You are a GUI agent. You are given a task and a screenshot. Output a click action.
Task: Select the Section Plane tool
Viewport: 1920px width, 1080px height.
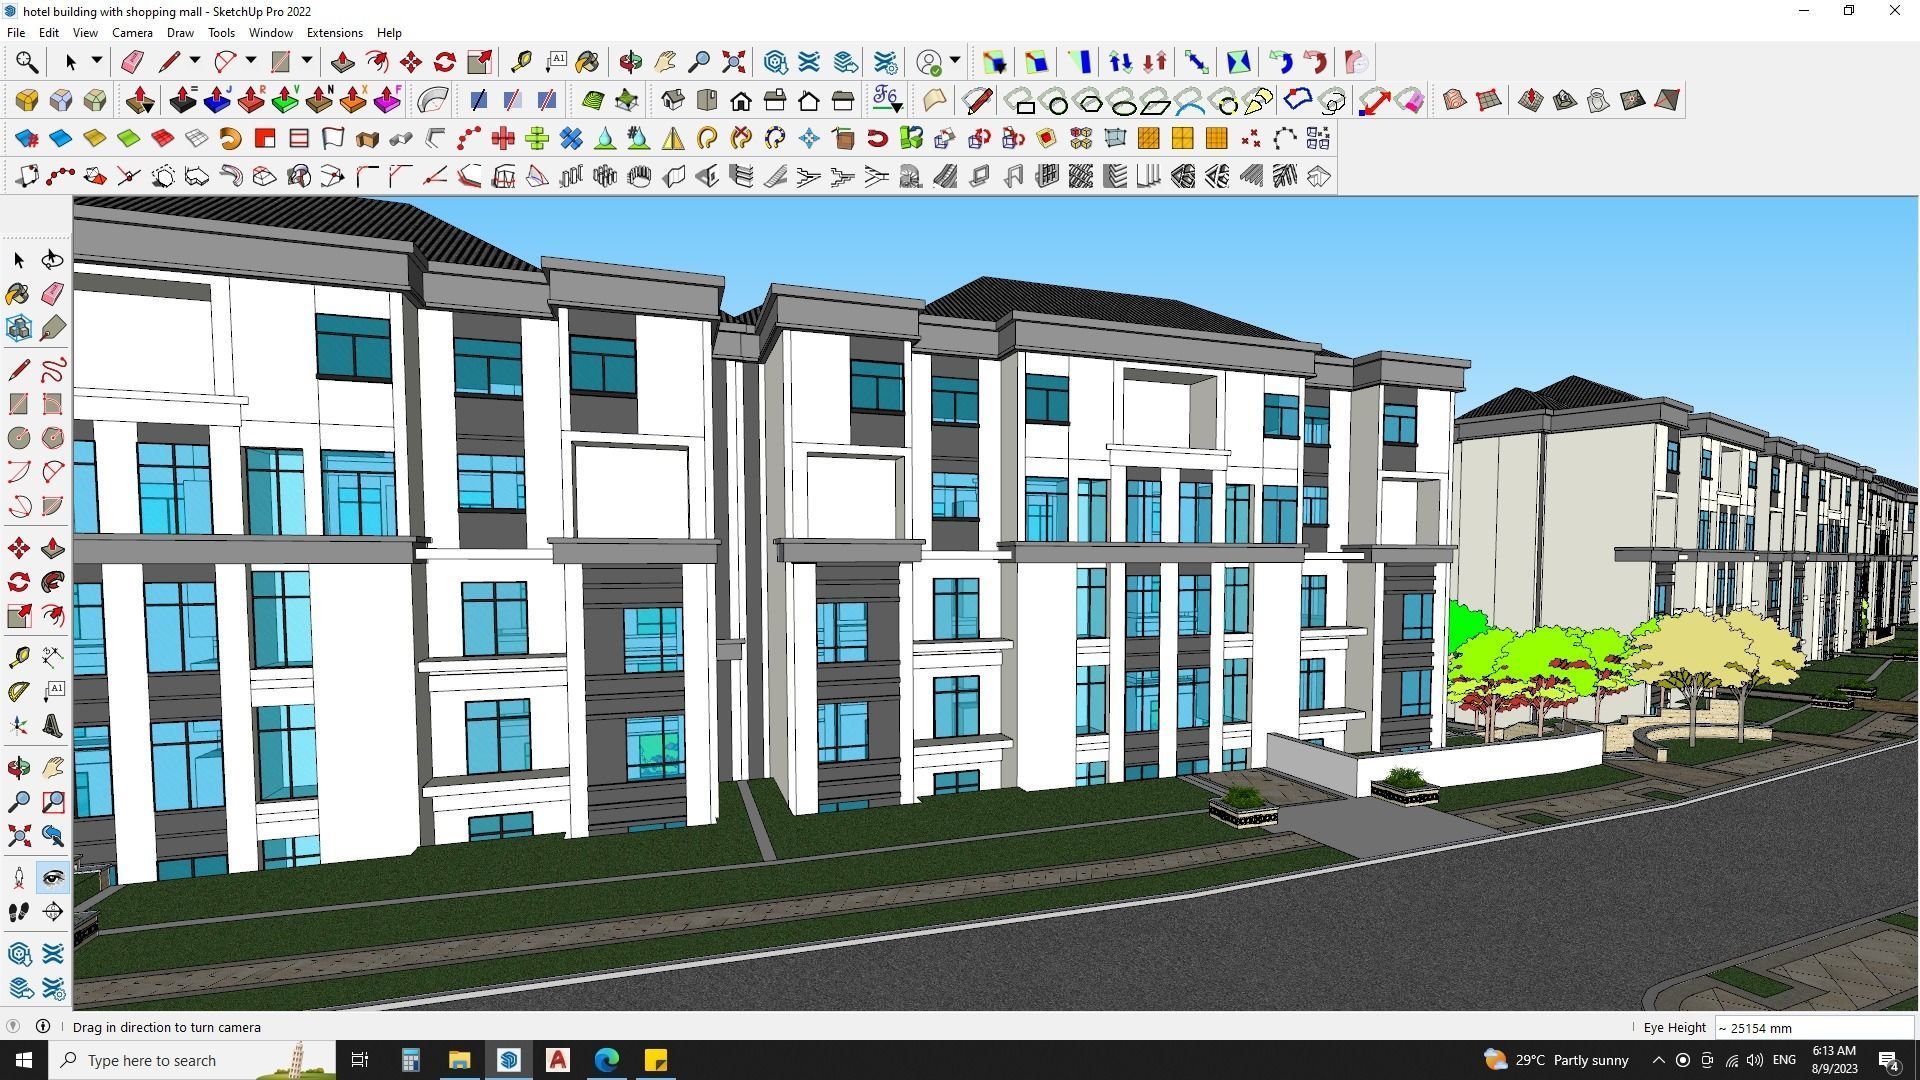coord(53,912)
